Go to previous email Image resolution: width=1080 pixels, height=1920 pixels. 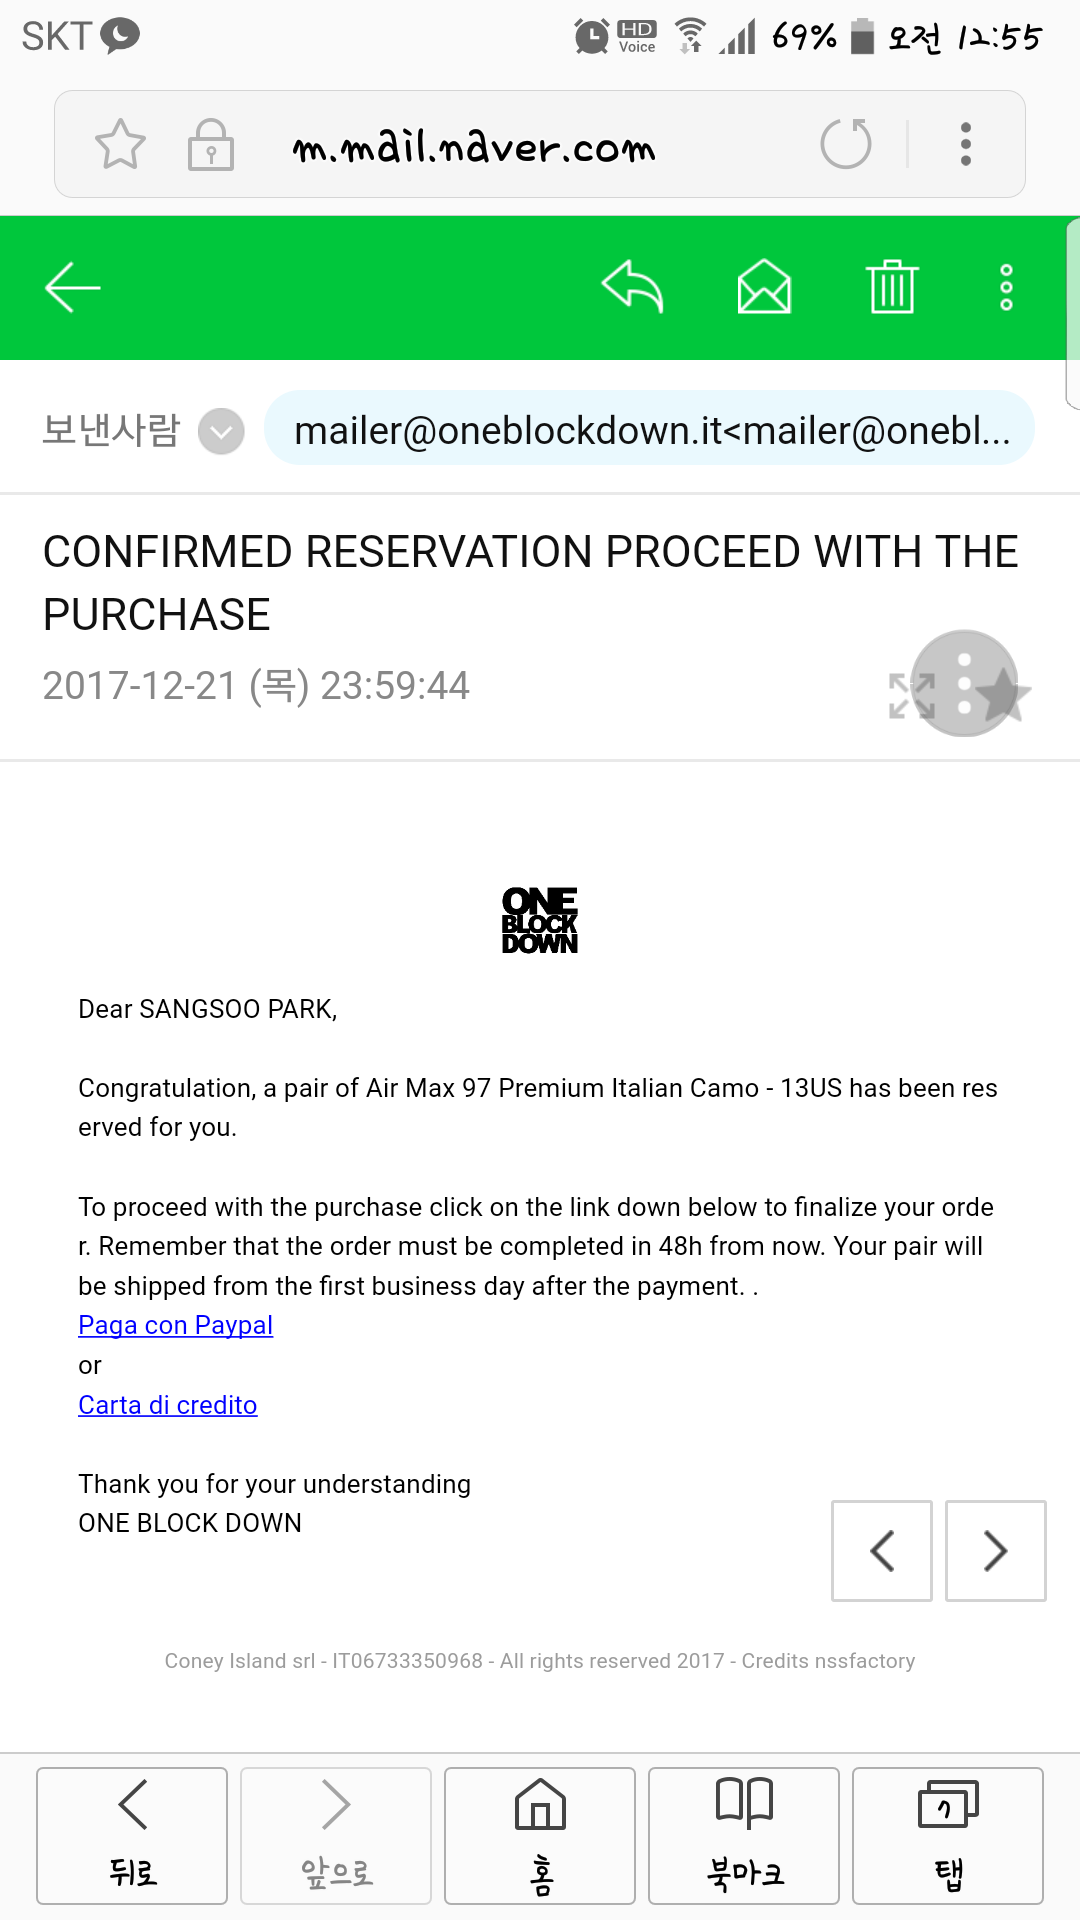(882, 1551)
